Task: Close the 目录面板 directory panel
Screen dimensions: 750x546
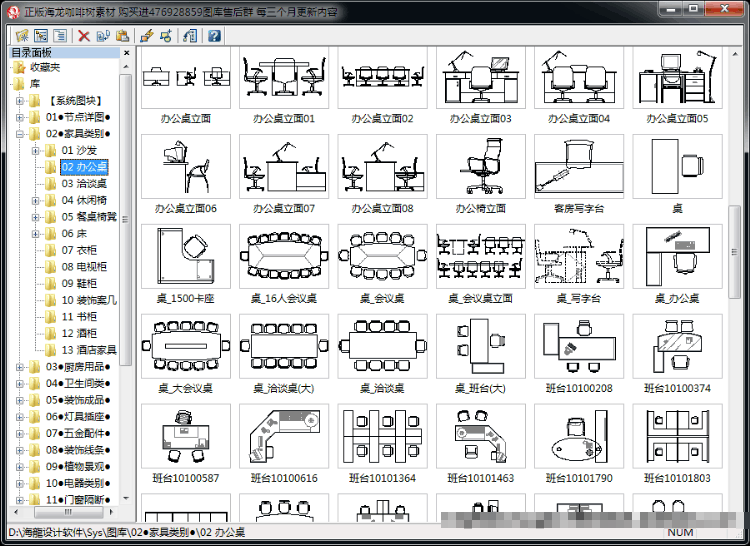Action: [126, 53]
